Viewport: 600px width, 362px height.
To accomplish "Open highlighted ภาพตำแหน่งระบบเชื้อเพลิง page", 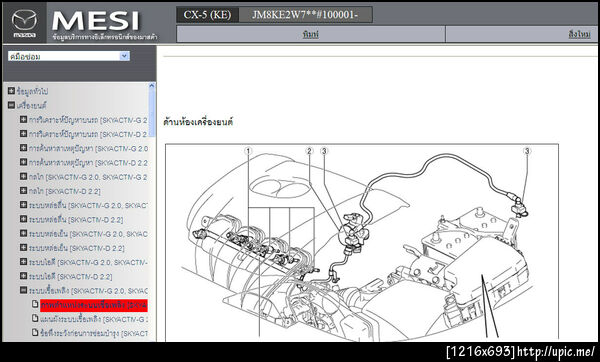I will point(94,305).
